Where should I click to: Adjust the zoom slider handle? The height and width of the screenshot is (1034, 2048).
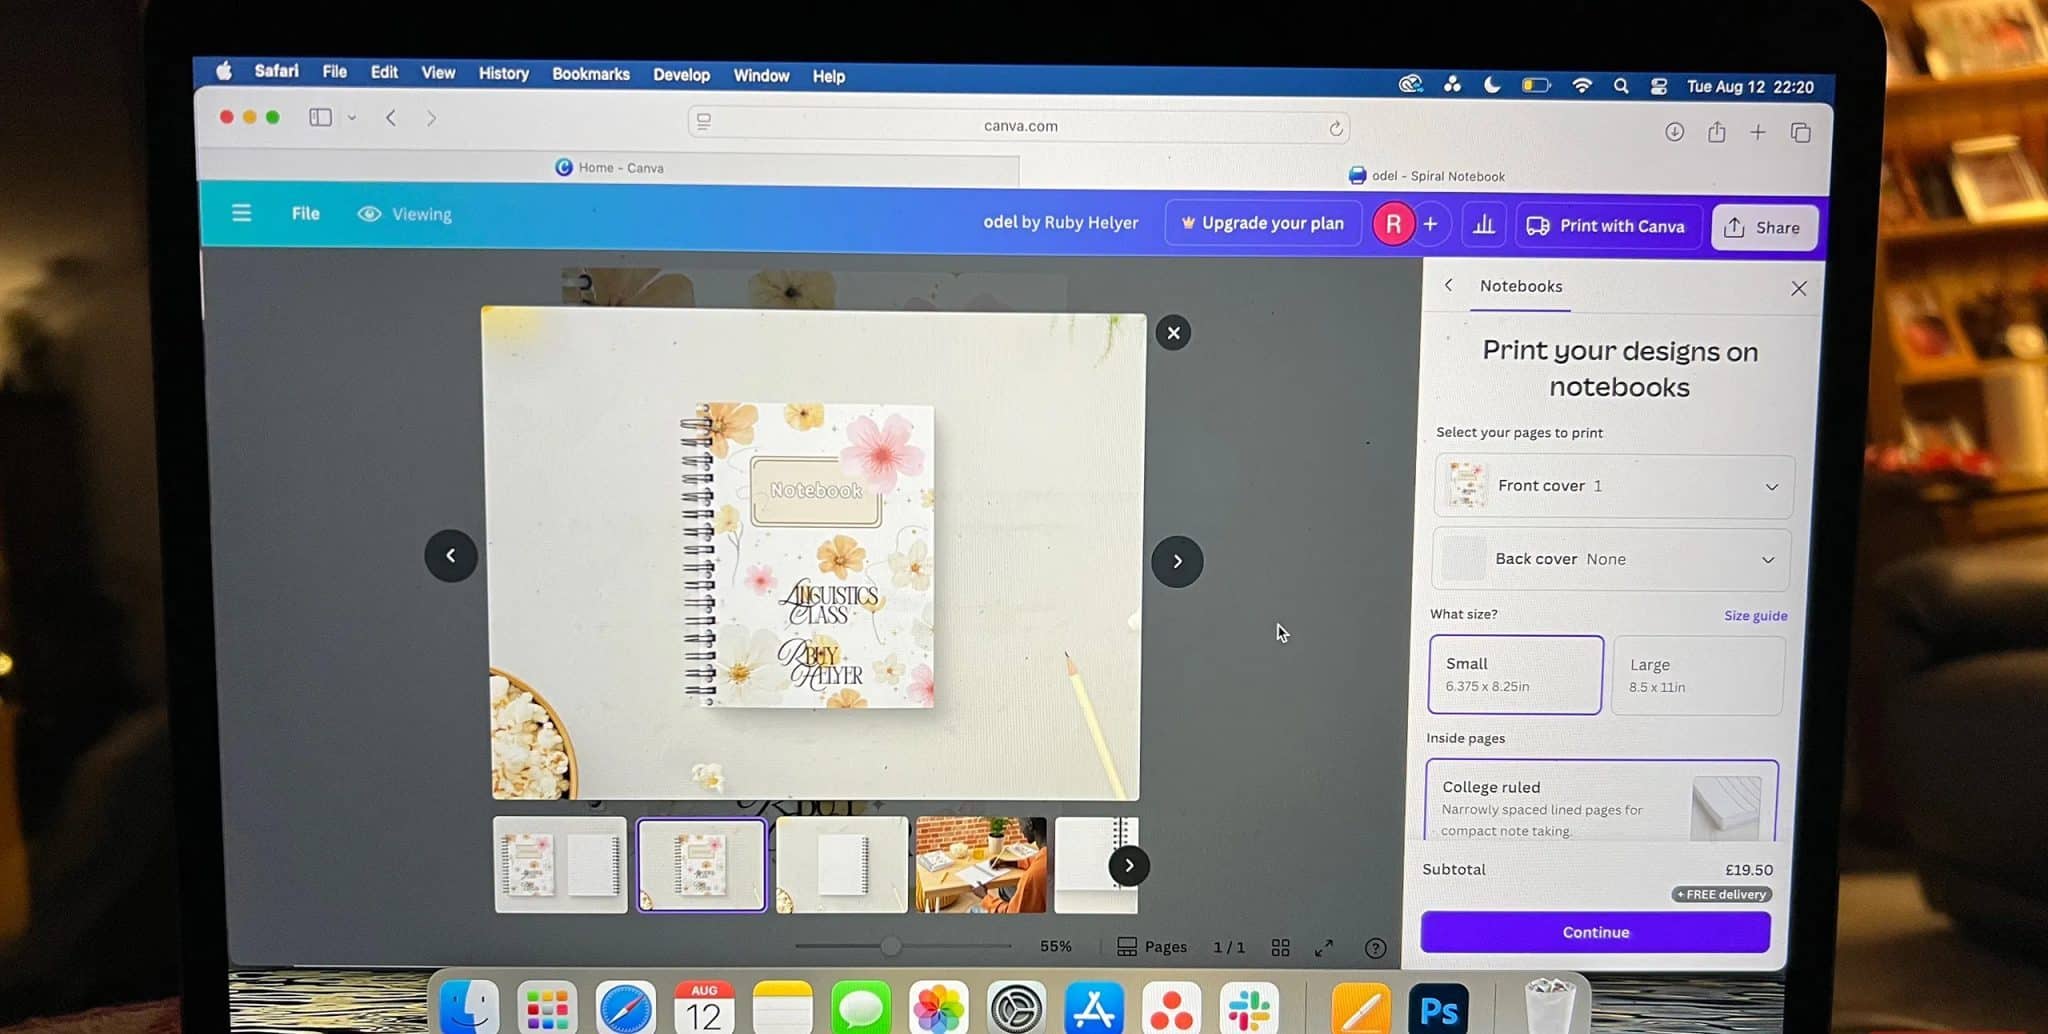point(890,946)
